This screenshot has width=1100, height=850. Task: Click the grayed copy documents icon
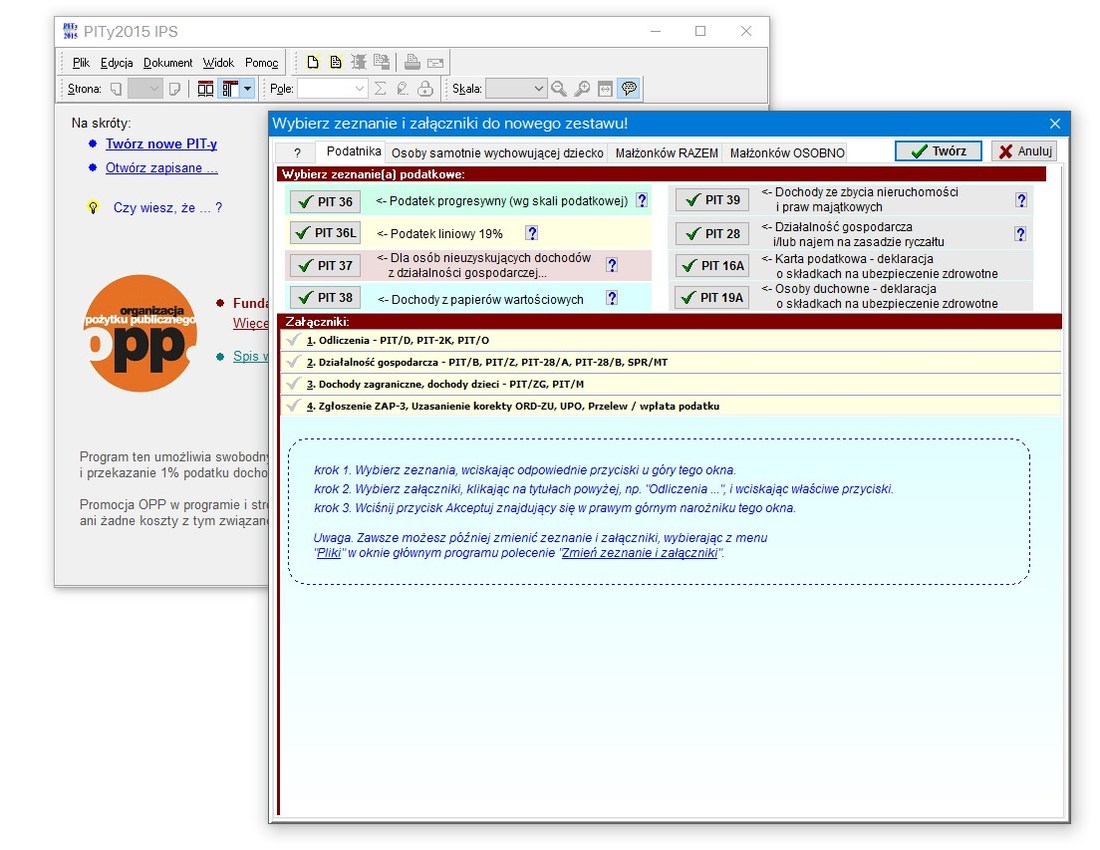pos(381,62)
